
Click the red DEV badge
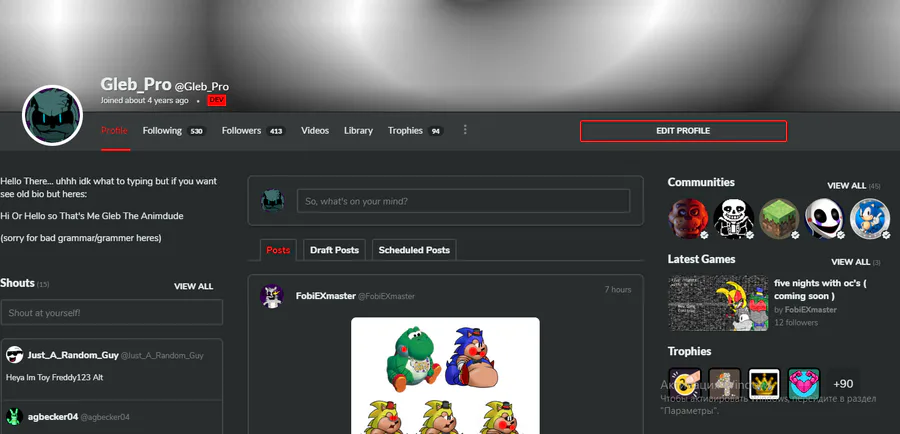(x=216, y=100)
